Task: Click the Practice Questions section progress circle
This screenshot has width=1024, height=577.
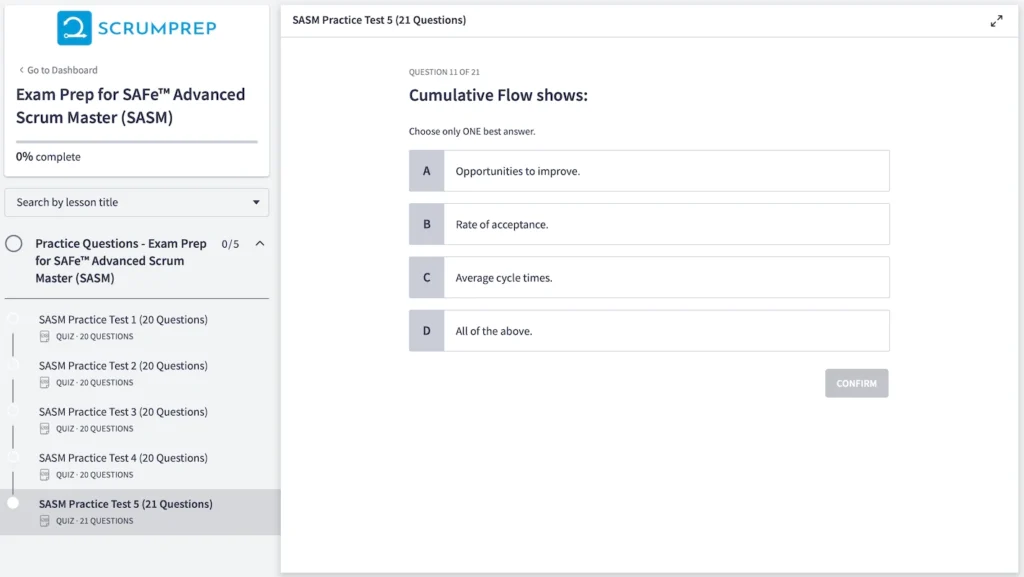Action: coord(14,244)
